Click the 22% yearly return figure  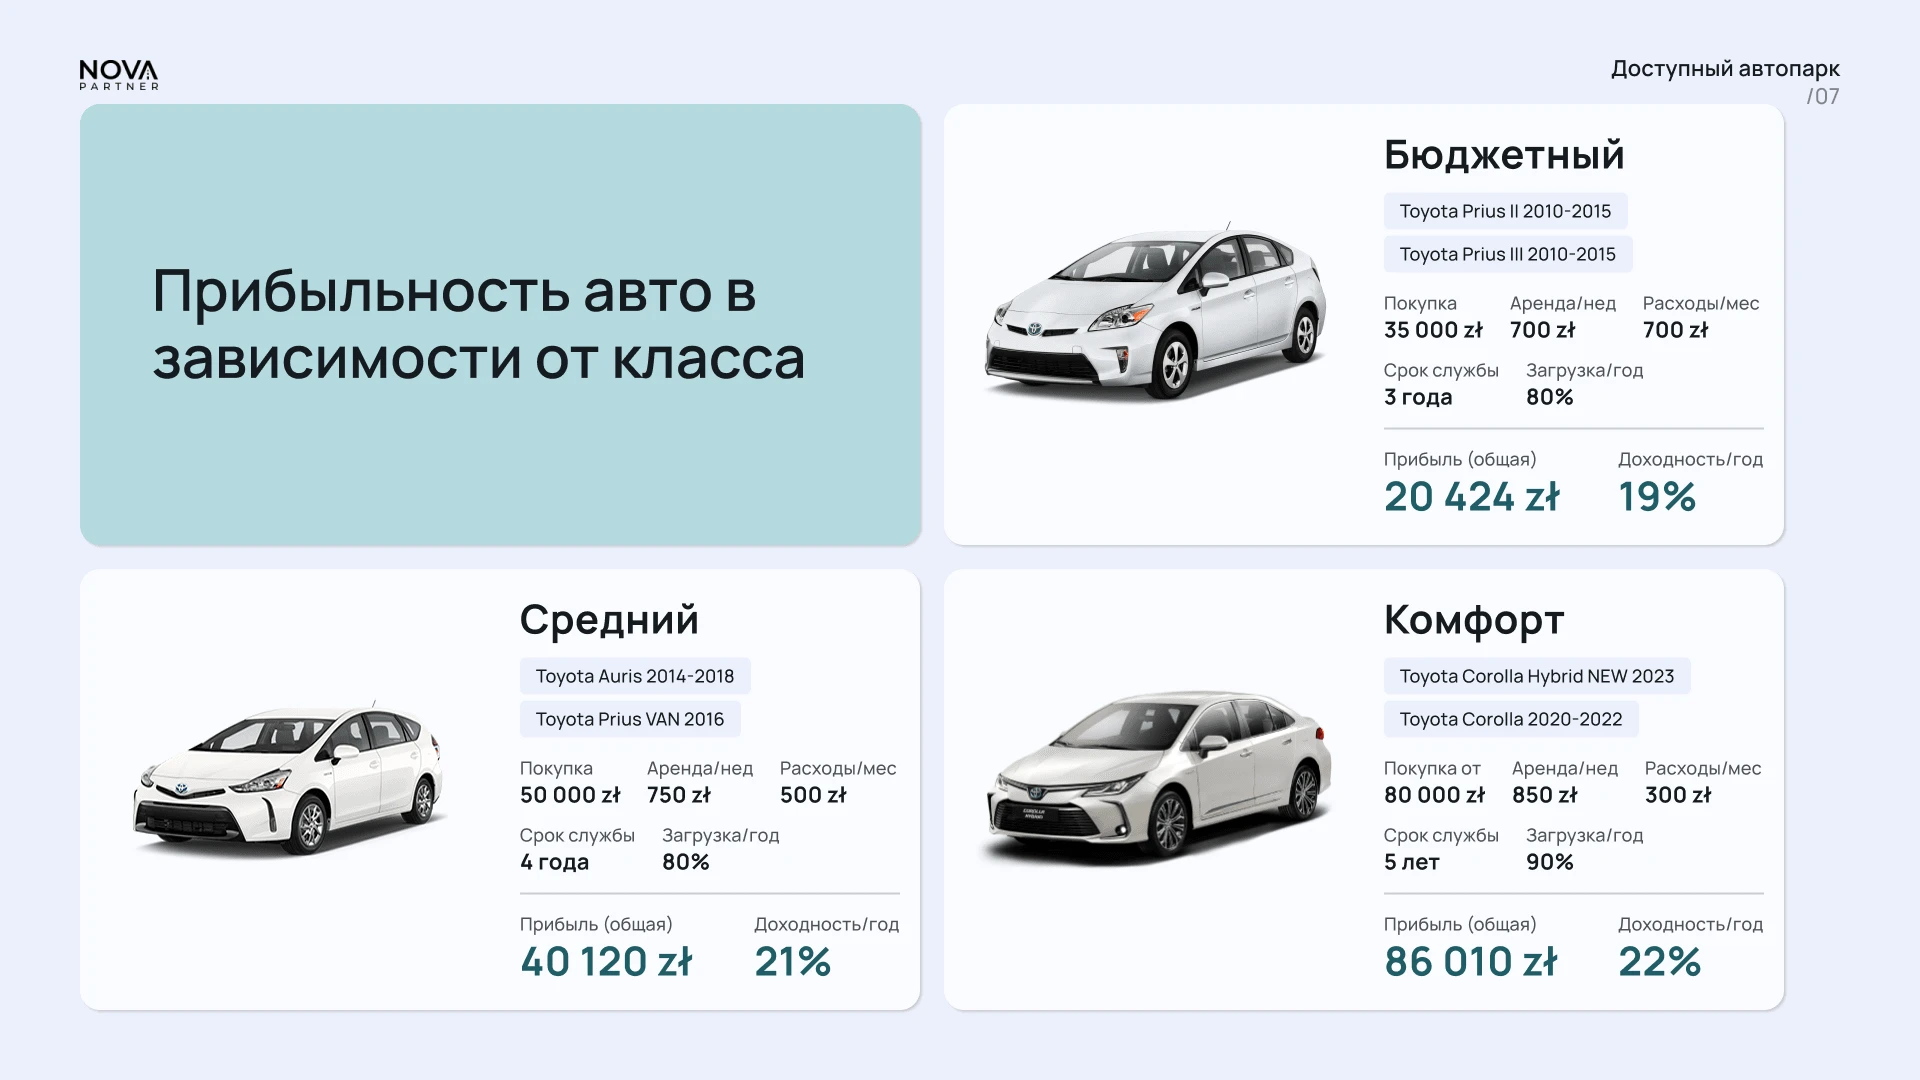[1659, 962]
